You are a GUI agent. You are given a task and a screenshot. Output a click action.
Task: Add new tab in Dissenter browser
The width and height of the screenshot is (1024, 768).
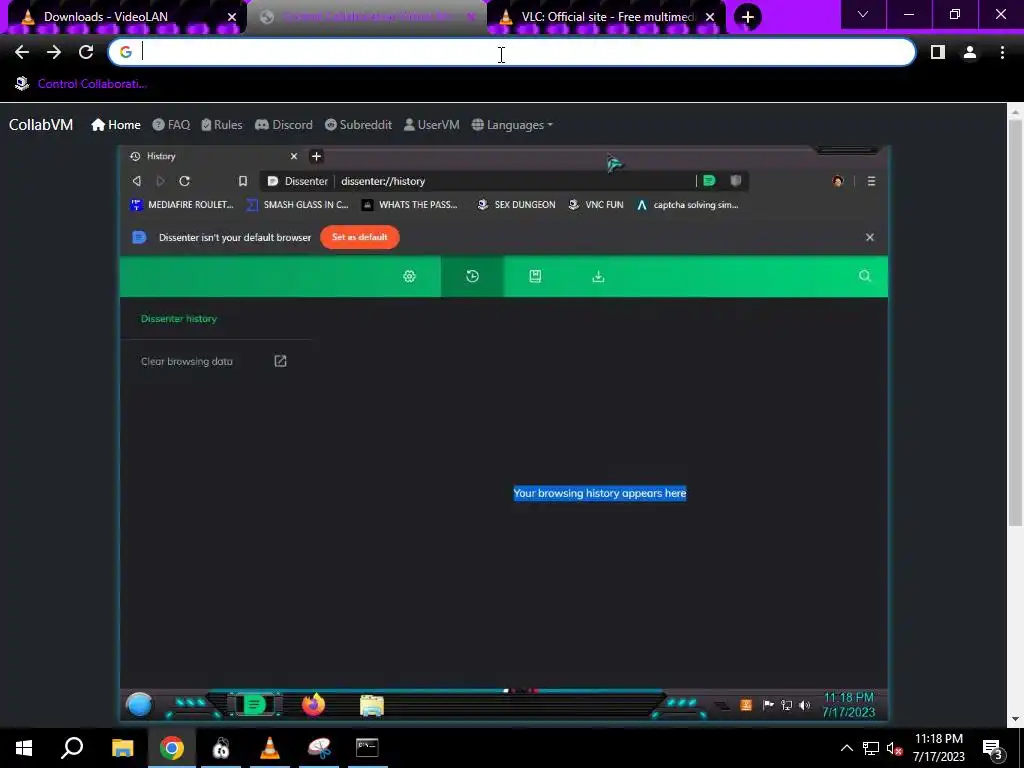pyautogui.click(x=316, y=156)
